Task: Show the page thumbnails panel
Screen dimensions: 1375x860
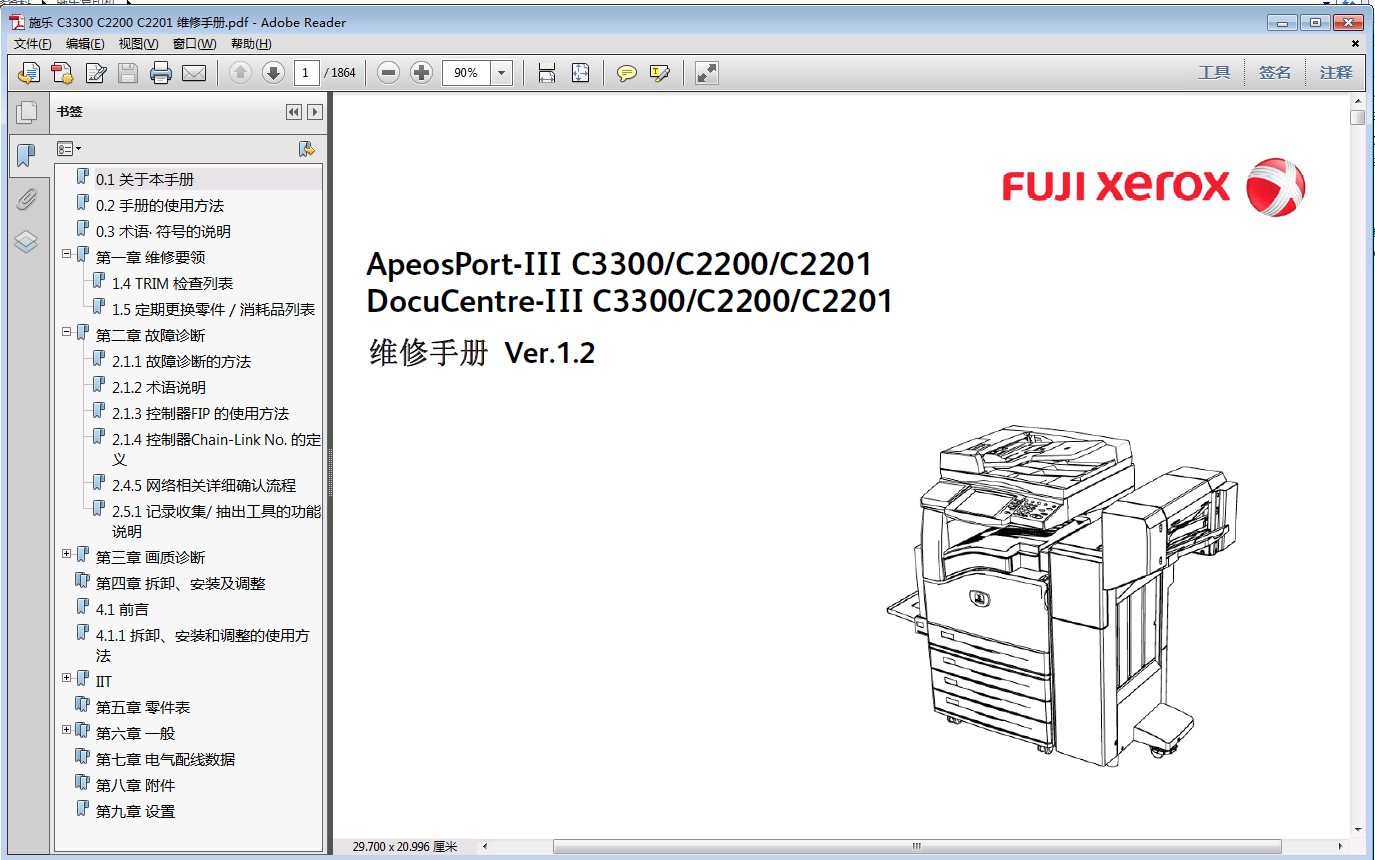Action: (x=27, y=113)
